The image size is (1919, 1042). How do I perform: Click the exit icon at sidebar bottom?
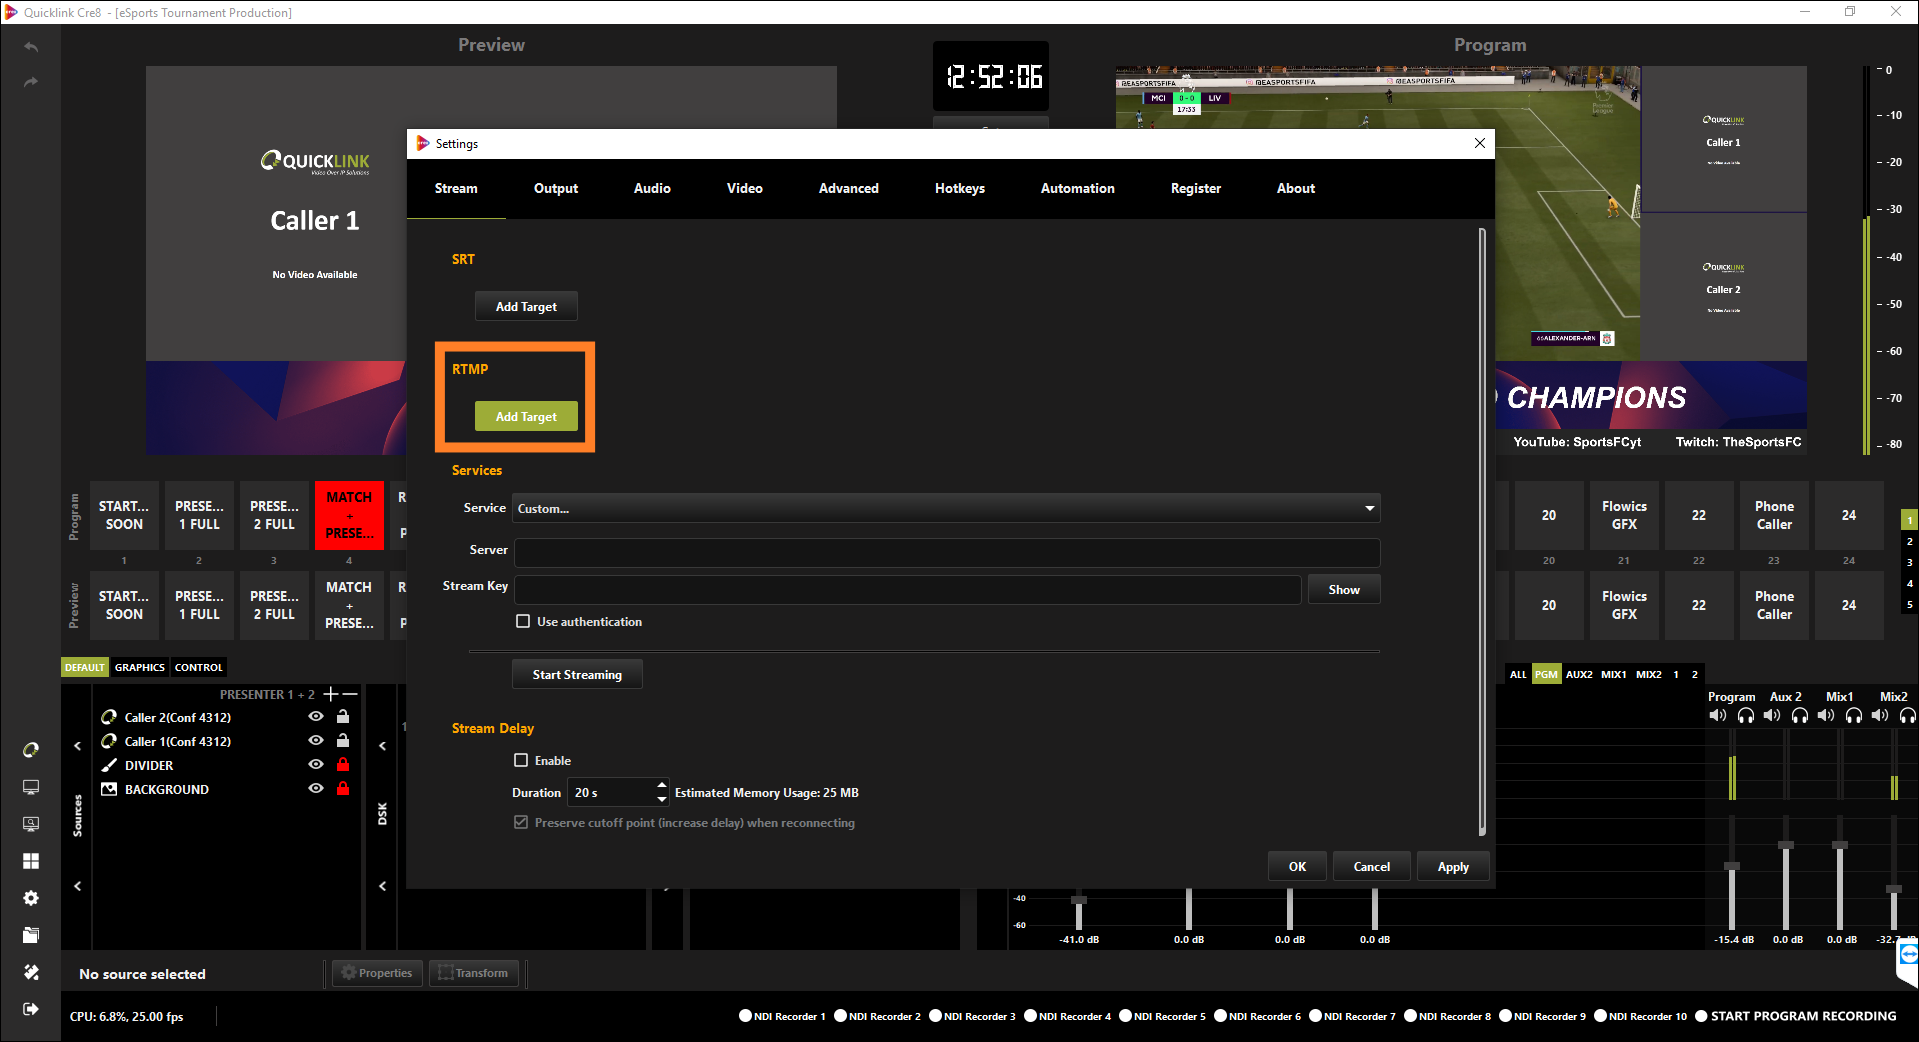[31, 1009]
